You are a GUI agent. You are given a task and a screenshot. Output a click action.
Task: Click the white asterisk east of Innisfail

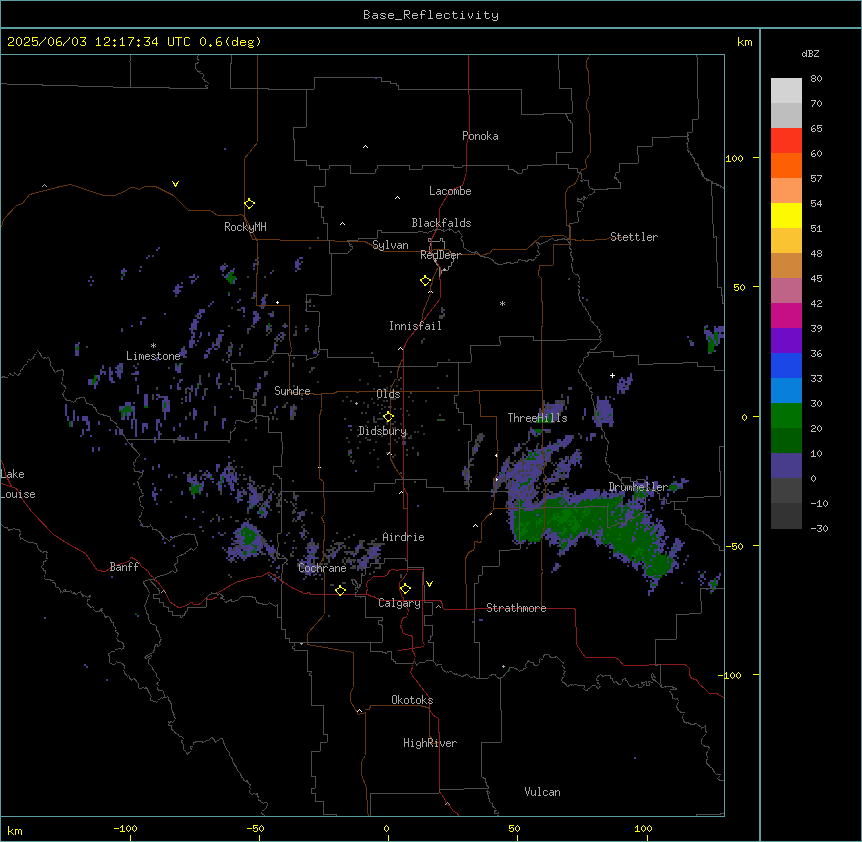[502, 303]
